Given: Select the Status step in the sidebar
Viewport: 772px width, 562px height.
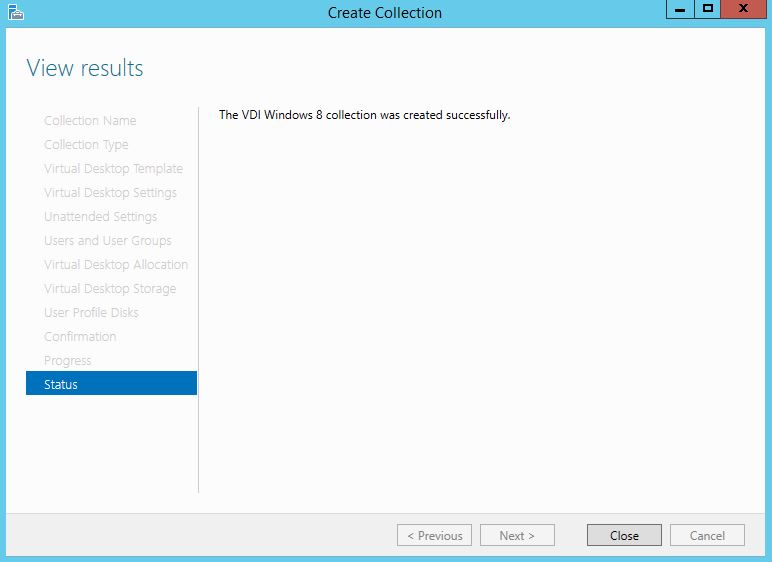Looking at the screenshot, I should coord(111,384).
